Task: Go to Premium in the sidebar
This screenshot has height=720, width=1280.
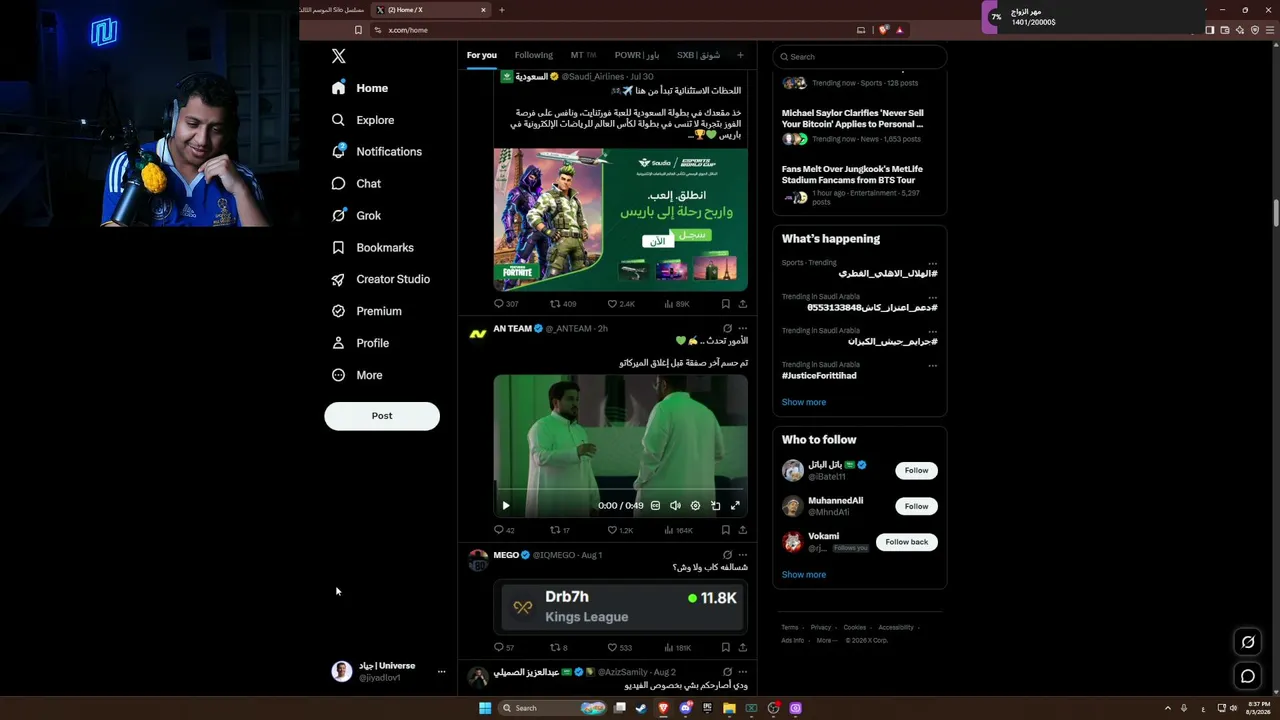Action: click(366, 312)
